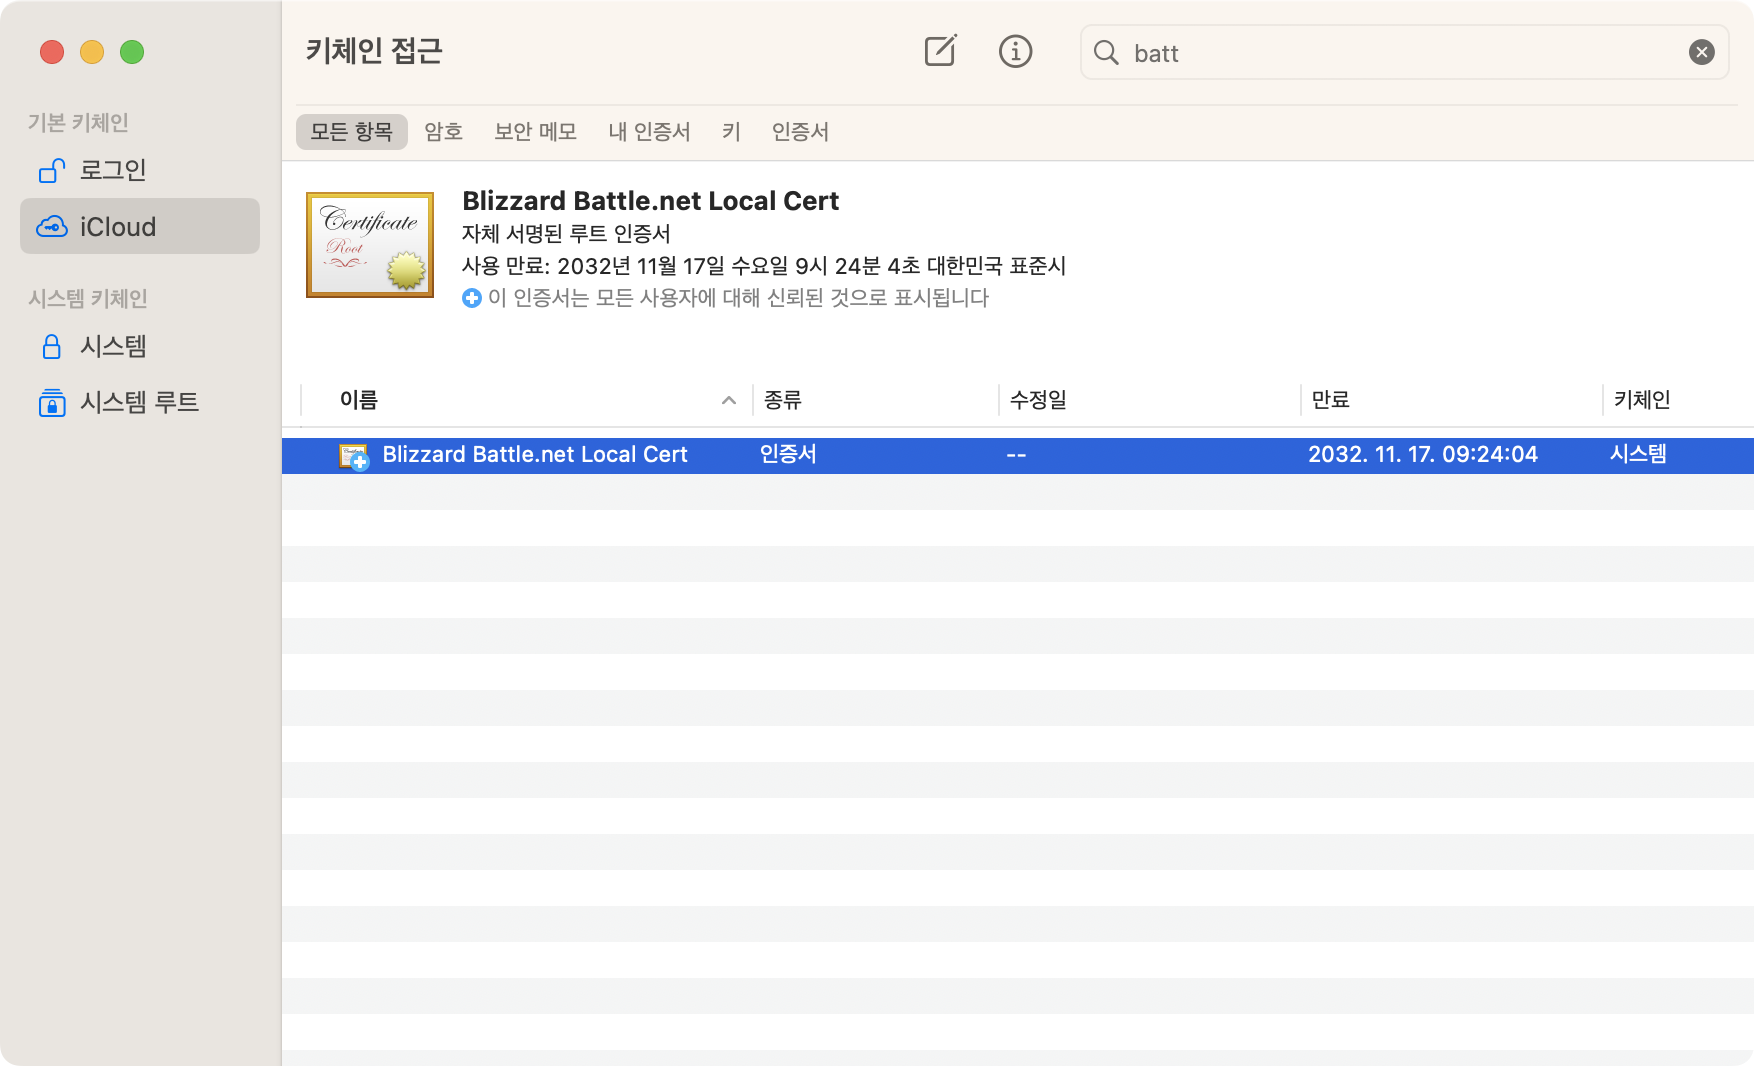1754x1066 pixels.
Task: Click the iCloud cloud key icon
Action: point(52,227)
